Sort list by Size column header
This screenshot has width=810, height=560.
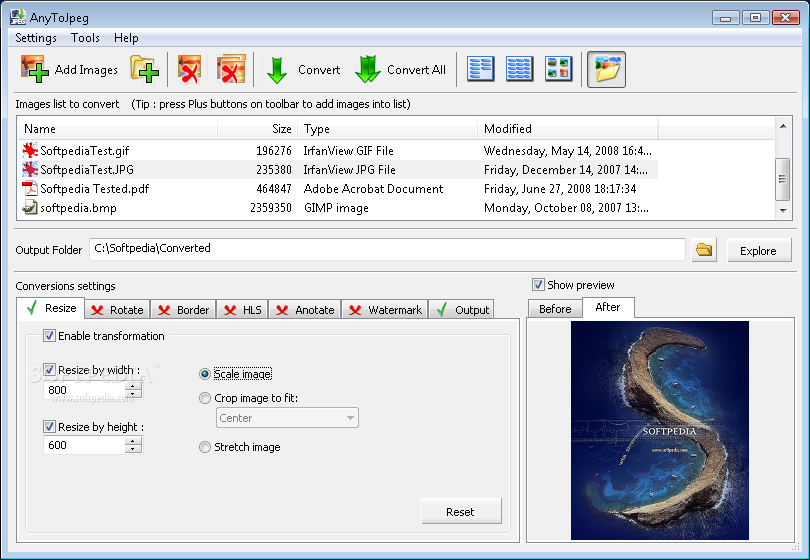(x=258, y=129)
